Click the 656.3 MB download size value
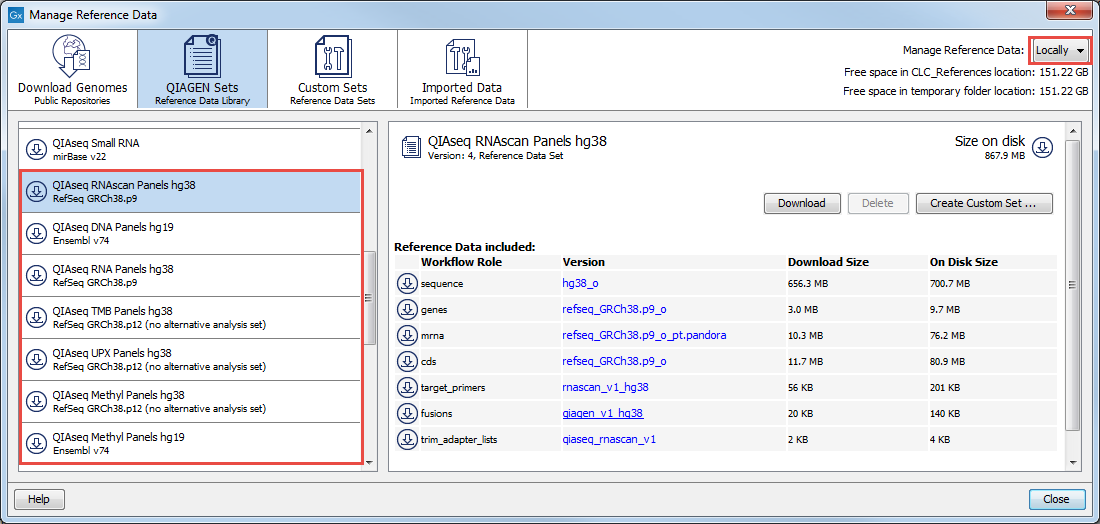Viewport: 1100px width, 524px height. point(808,284)
